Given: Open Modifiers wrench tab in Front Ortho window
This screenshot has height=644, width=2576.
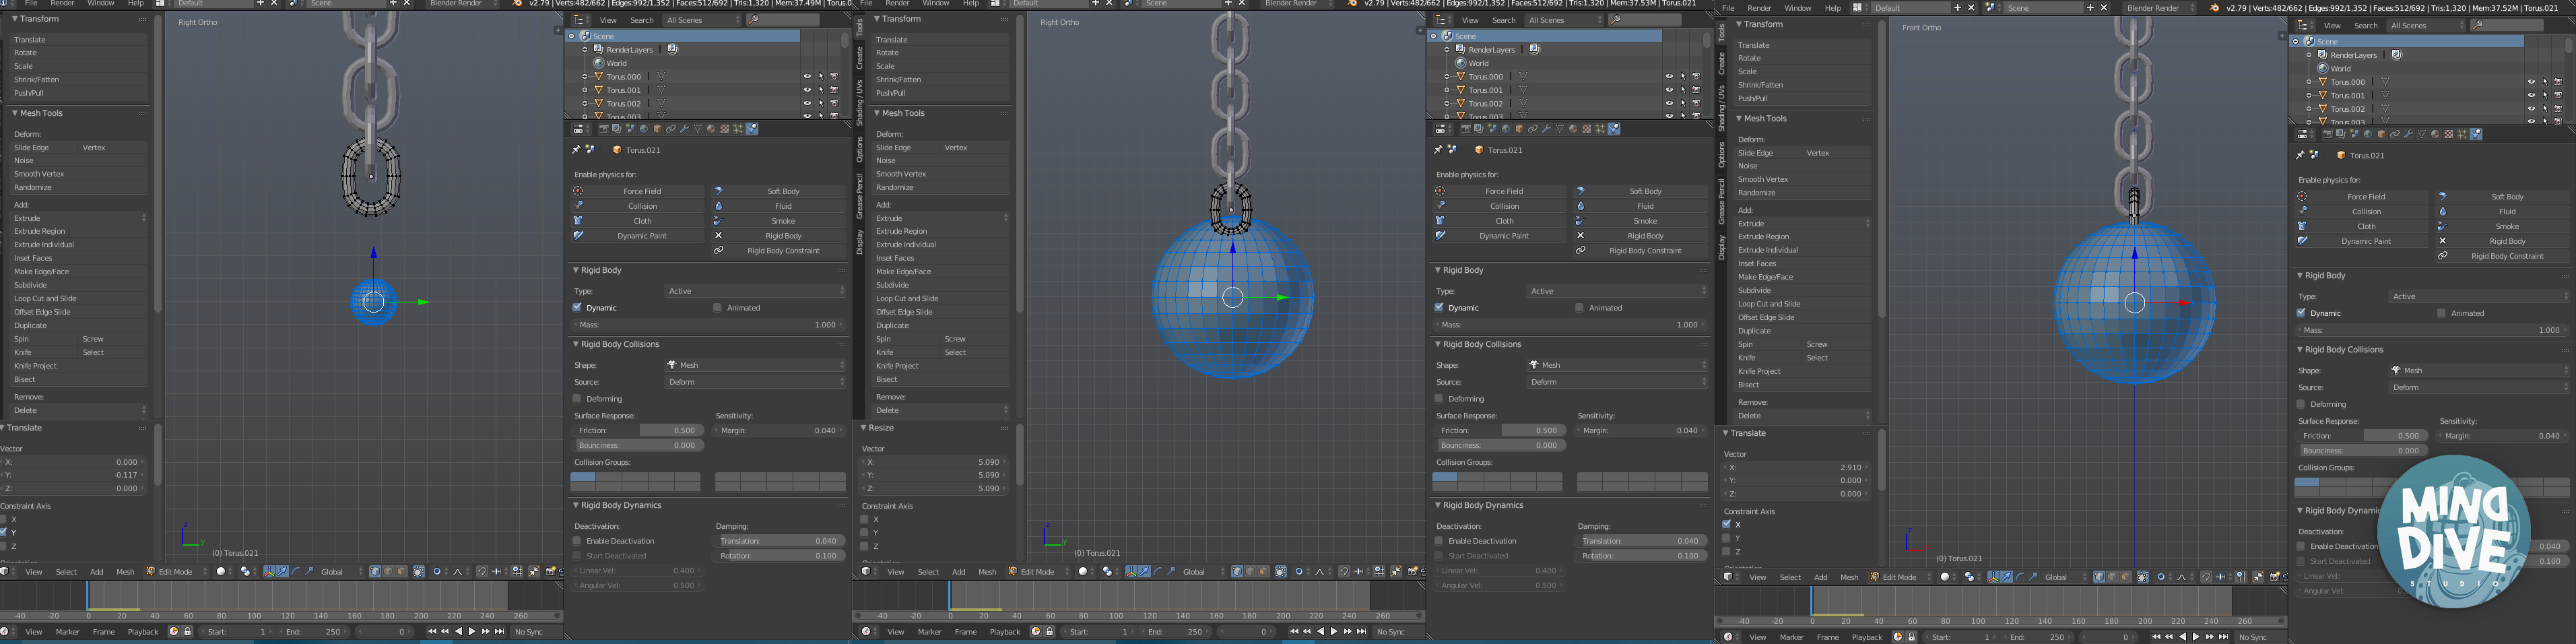Looking at the screenshot, I should 2409,134.
